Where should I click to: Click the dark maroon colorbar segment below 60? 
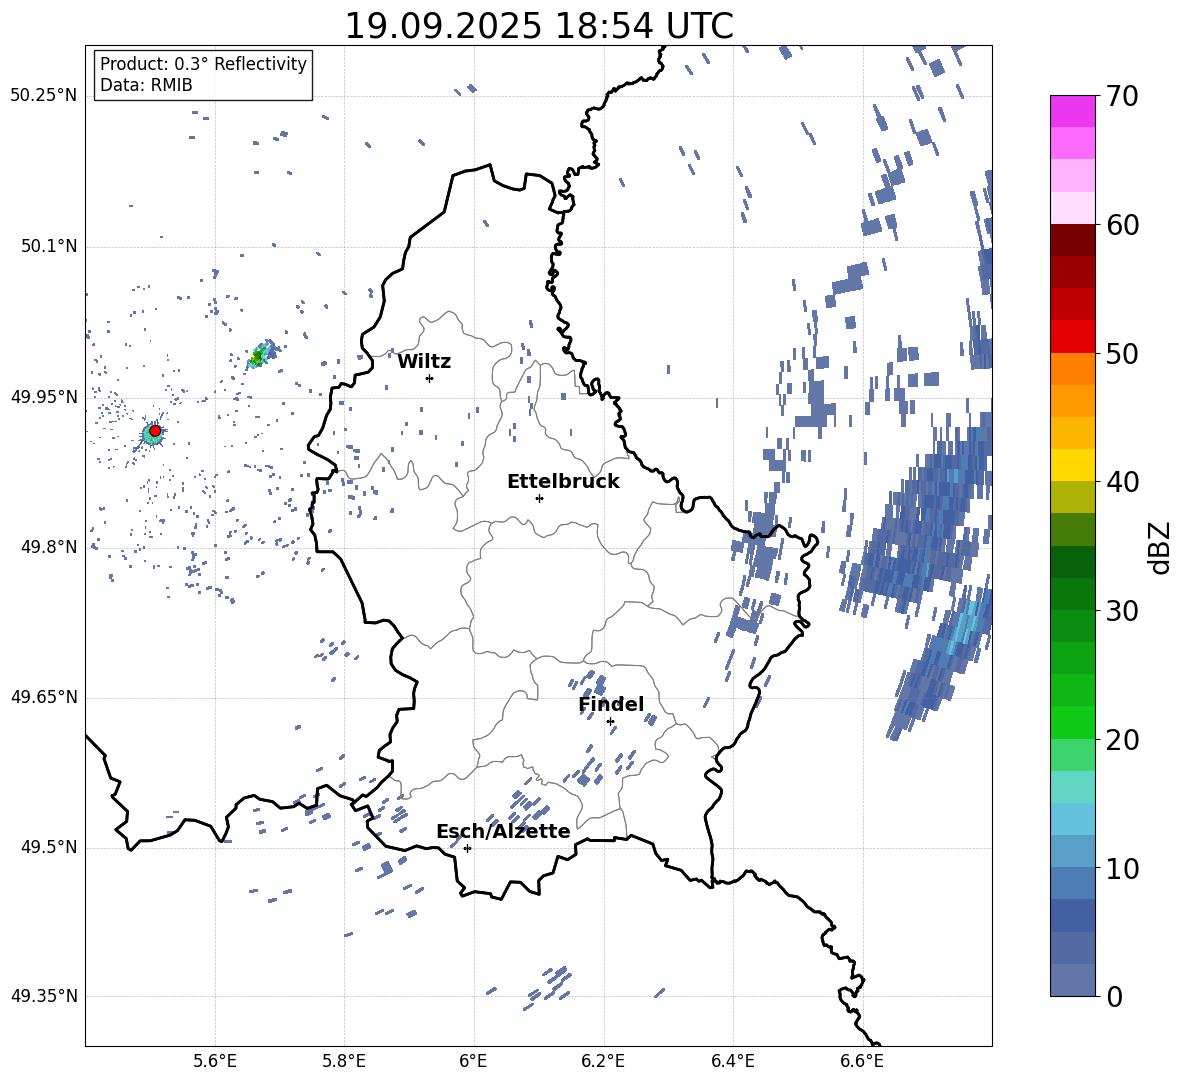click(1072, 240)
